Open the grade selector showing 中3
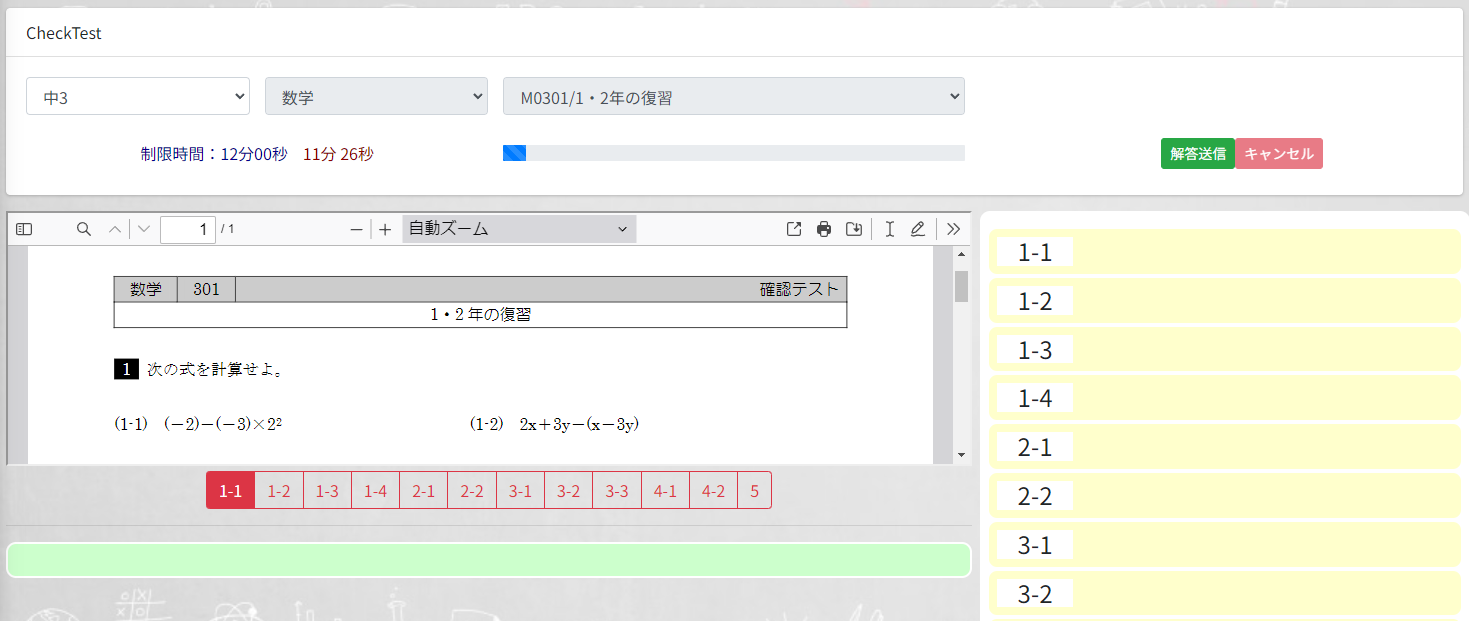 tap(137, 96)
